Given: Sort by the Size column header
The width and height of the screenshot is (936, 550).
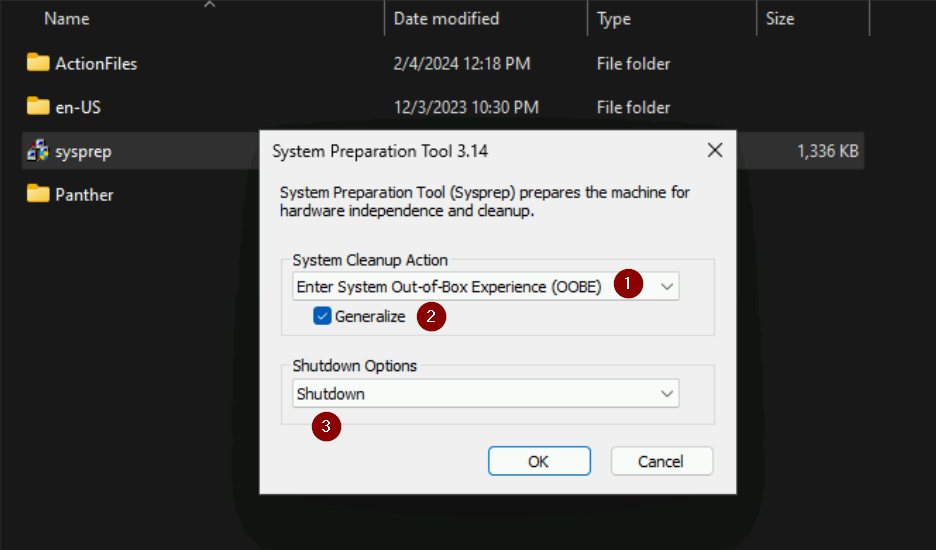Looking at the screenshot, I should click(x=780, y=19).
